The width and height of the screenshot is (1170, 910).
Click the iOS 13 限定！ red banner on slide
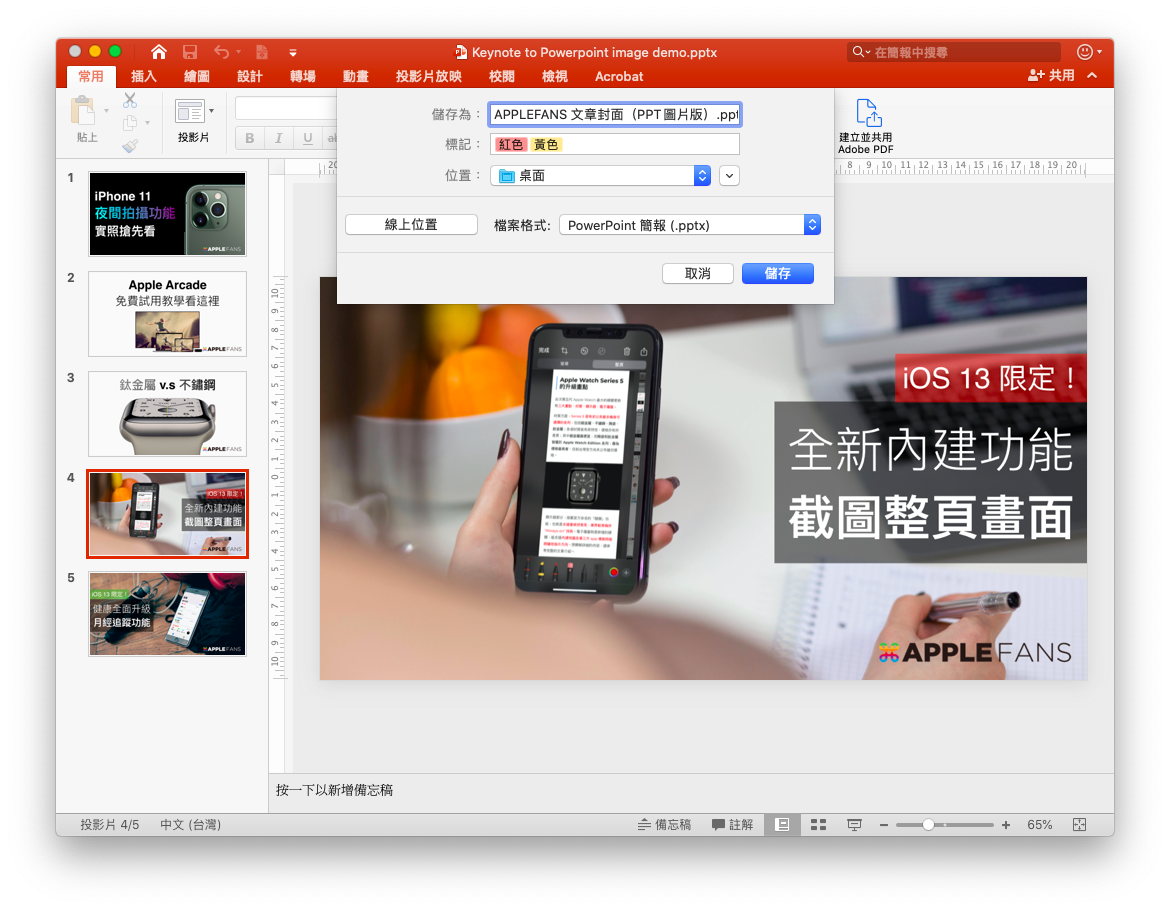point(990,378)
